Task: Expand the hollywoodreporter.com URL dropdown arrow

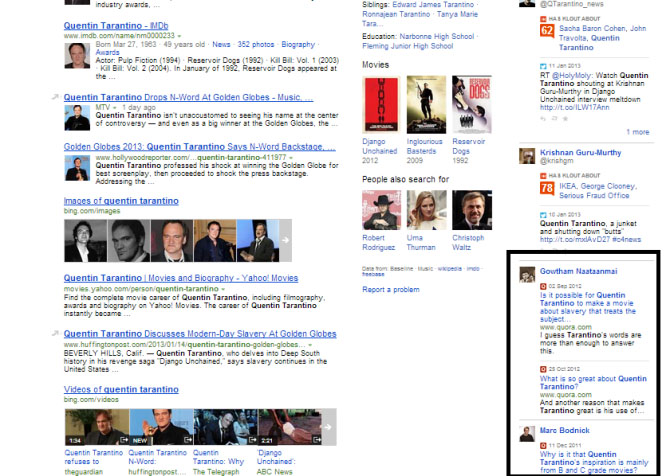Action: click(x=291, y=158)
